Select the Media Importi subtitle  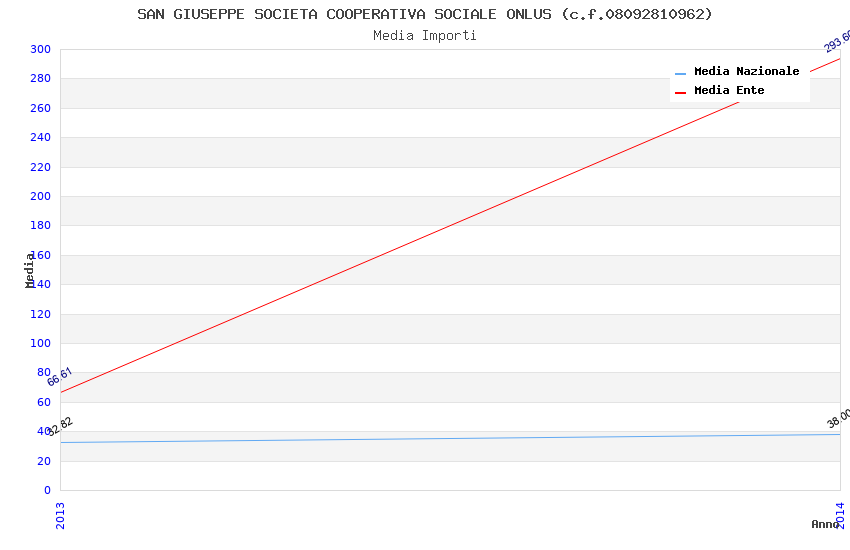tap(424, 36)
